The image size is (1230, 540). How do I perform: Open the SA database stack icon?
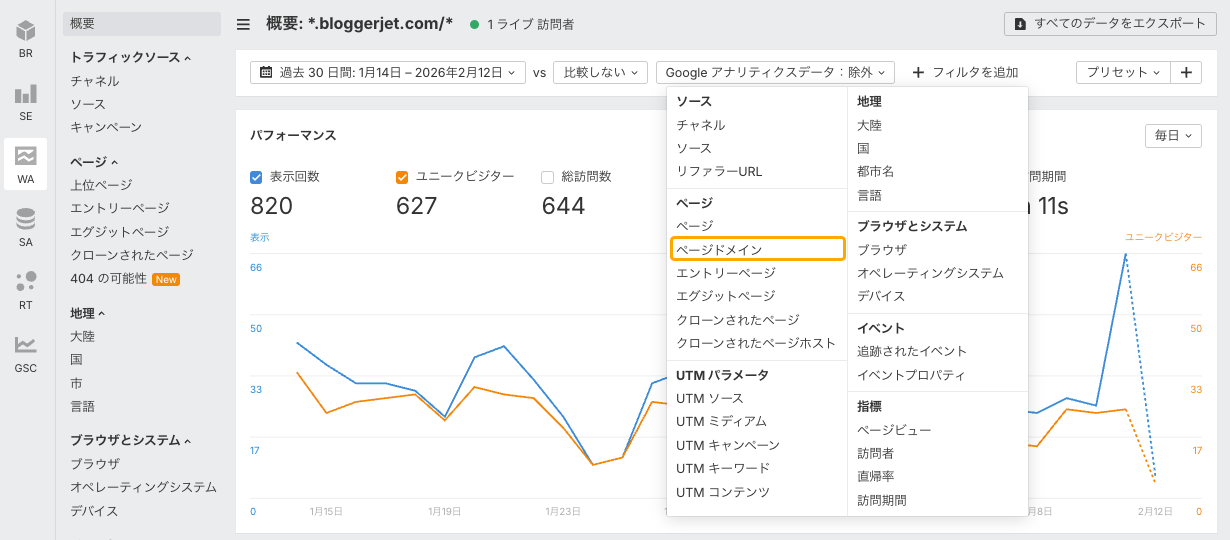[x=25, y=227]
